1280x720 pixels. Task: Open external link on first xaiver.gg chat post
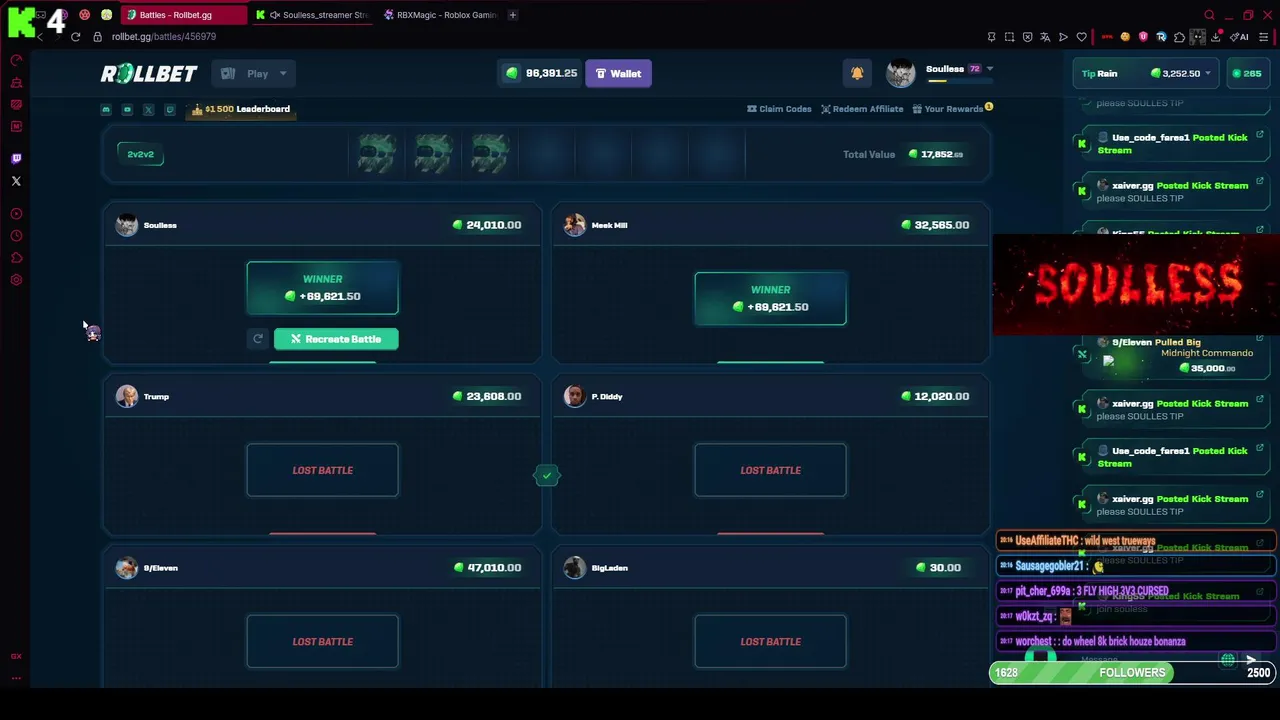pyautogui.click(x=1260, y=182)
